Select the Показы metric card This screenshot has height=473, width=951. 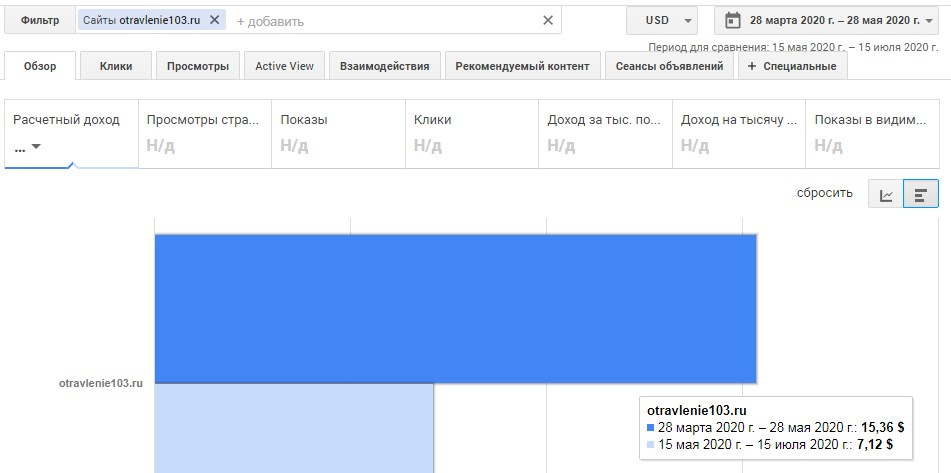coord(338,132)
